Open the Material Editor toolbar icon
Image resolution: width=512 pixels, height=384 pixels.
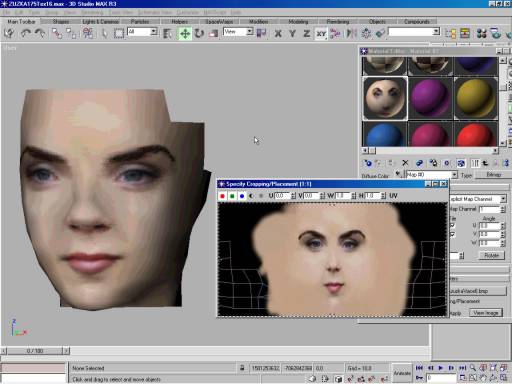[x=481, y=33]
